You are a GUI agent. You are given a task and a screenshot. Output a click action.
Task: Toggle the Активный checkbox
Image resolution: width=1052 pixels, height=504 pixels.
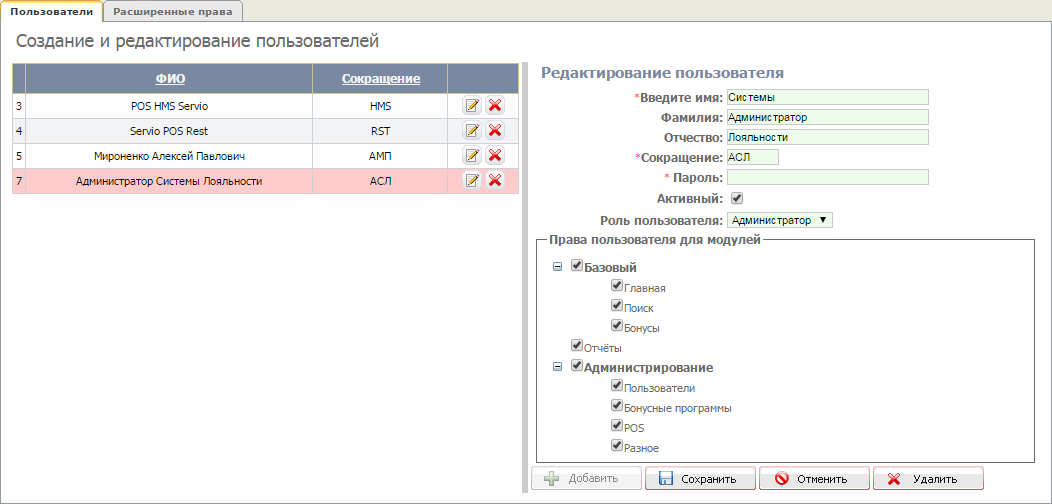pos(737,198)
